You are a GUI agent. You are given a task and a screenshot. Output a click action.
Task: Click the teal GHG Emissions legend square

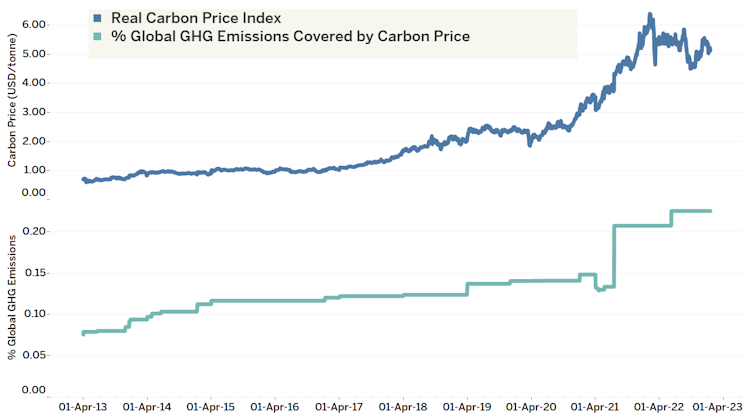[x=97, y=36]
